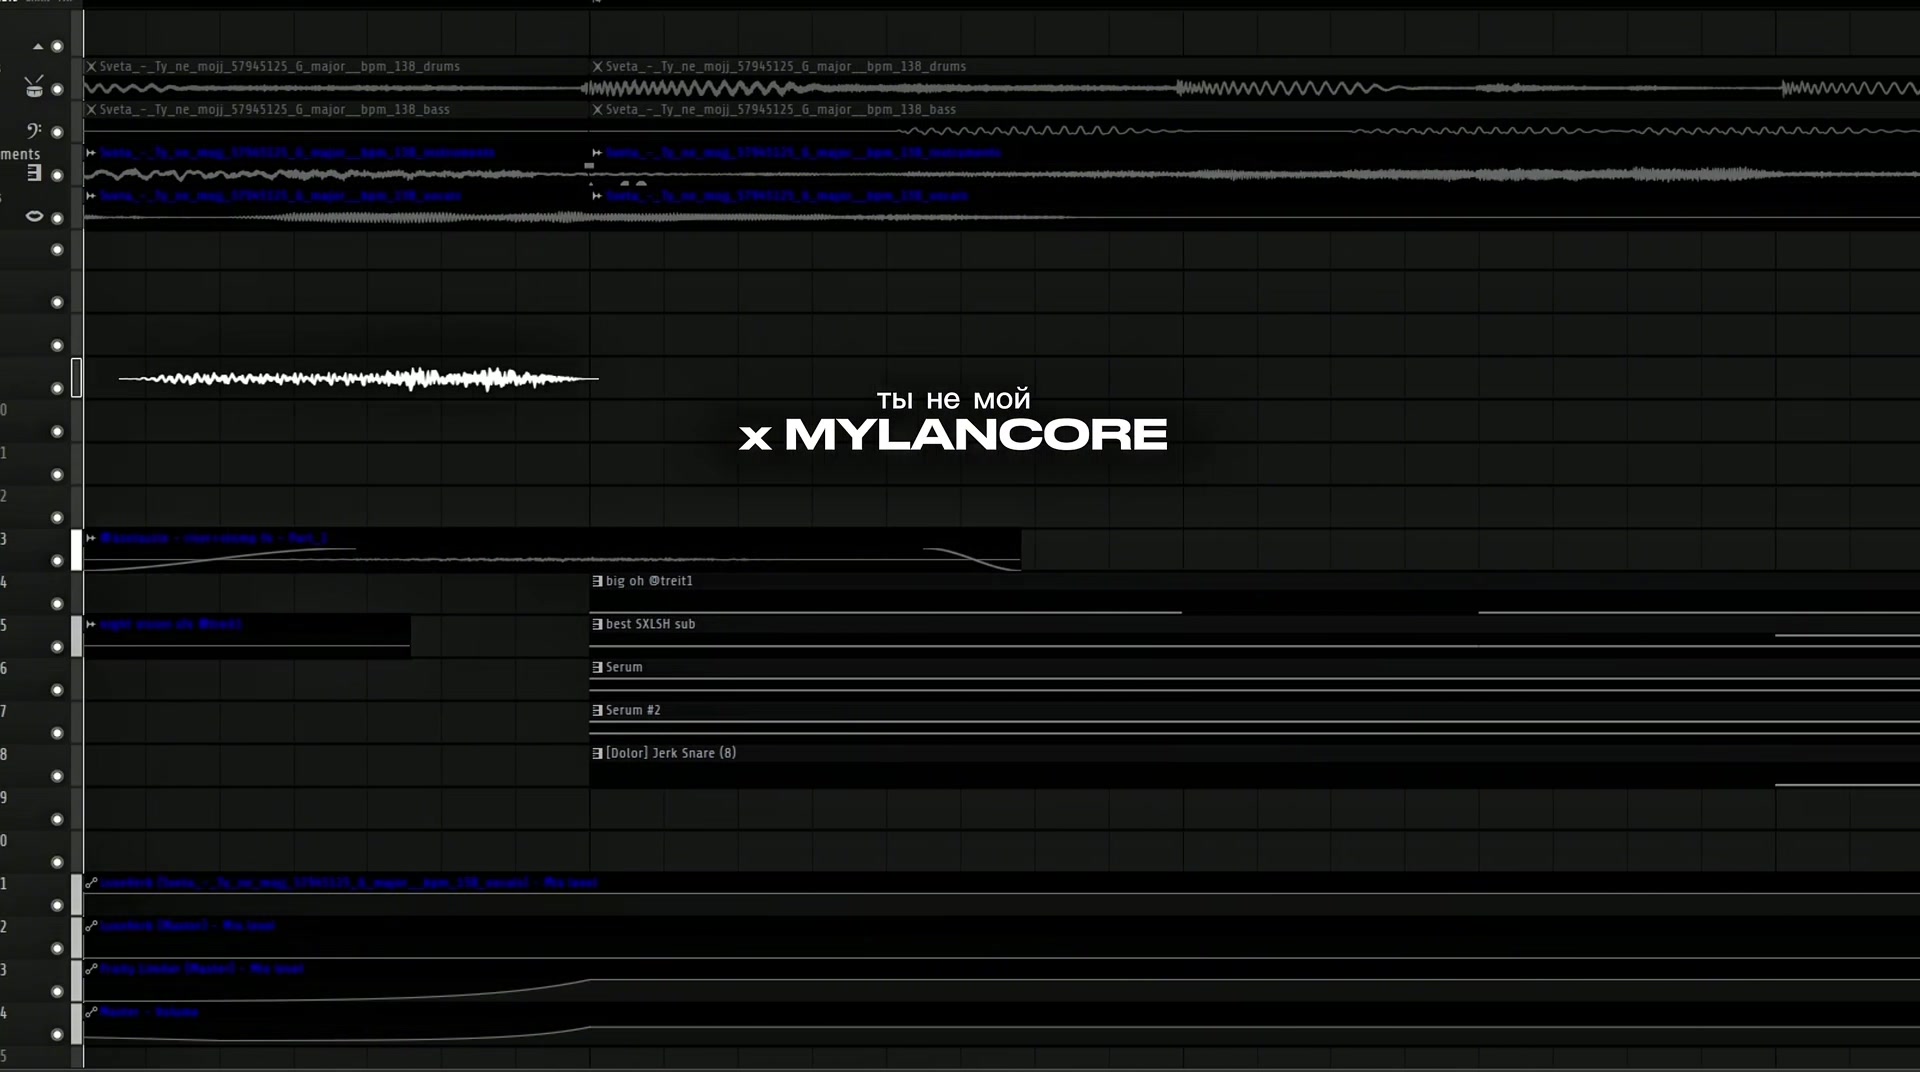This screenshot has height=1072, width=1920.
Task: Mute the piano-keys instruments track
Action: [57, 175]
